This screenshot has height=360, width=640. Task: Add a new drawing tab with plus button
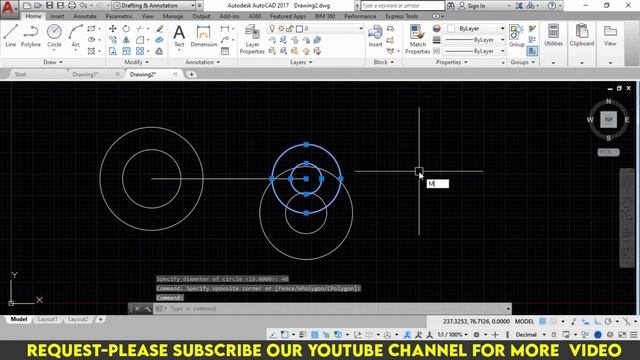[x=191, y=74]
